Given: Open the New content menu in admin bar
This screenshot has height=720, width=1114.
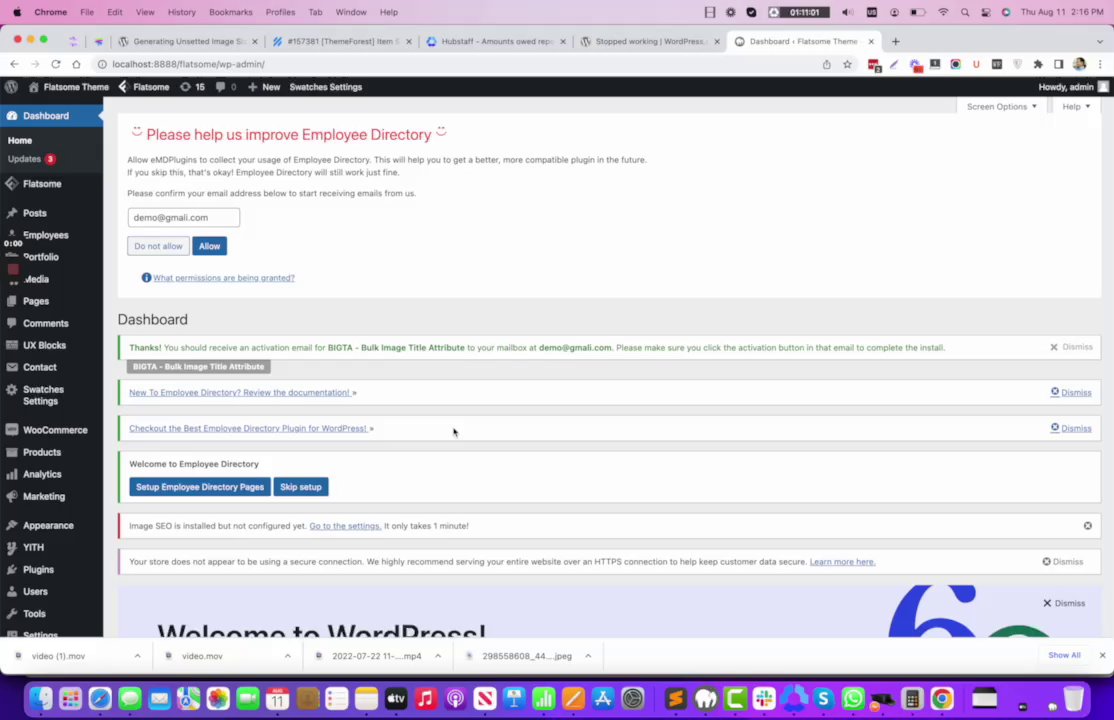Looking at the screenshot, I should 264,87.
